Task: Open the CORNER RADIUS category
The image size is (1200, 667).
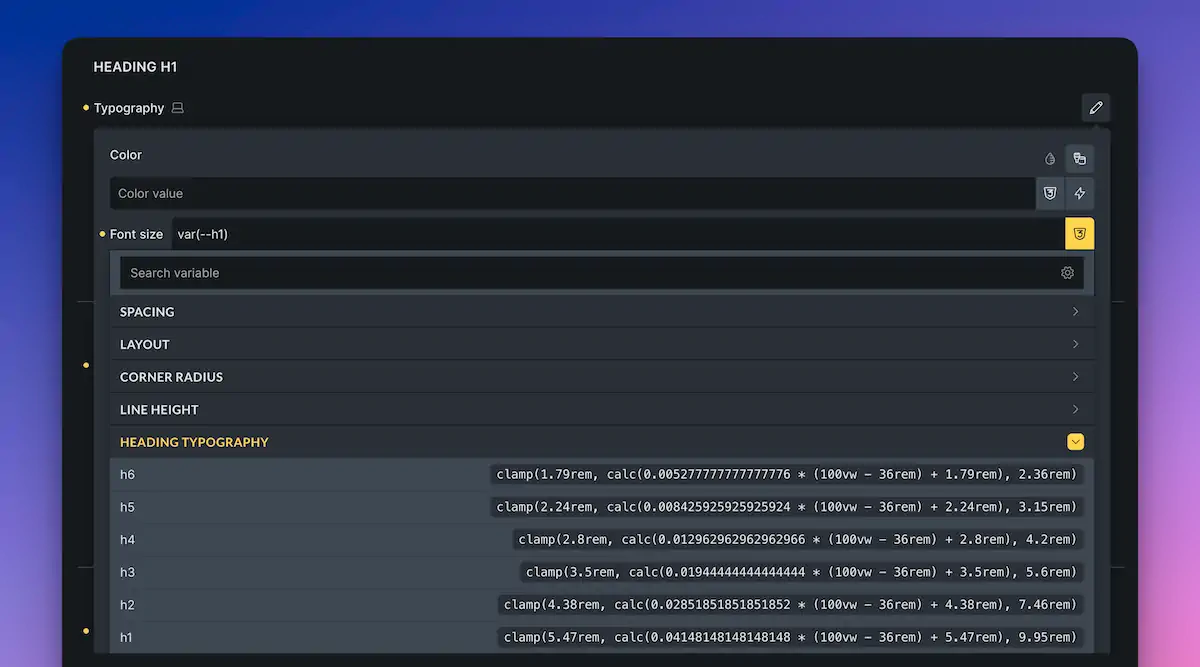Action: 600,376
